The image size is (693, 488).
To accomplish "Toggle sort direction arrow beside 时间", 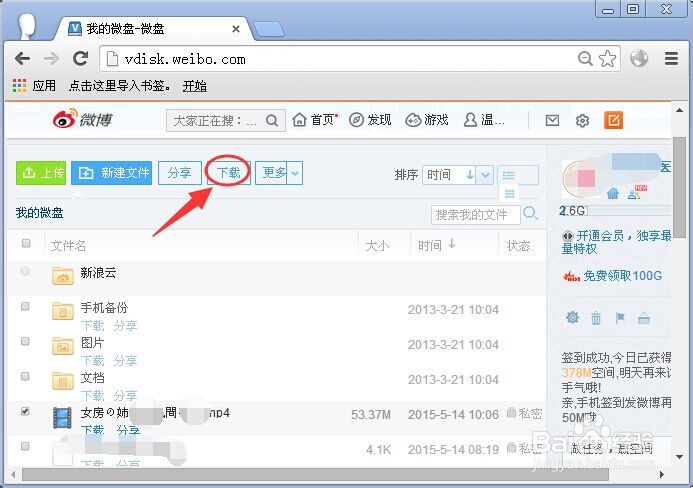I will pyautogui.click(x=470, y=175).
